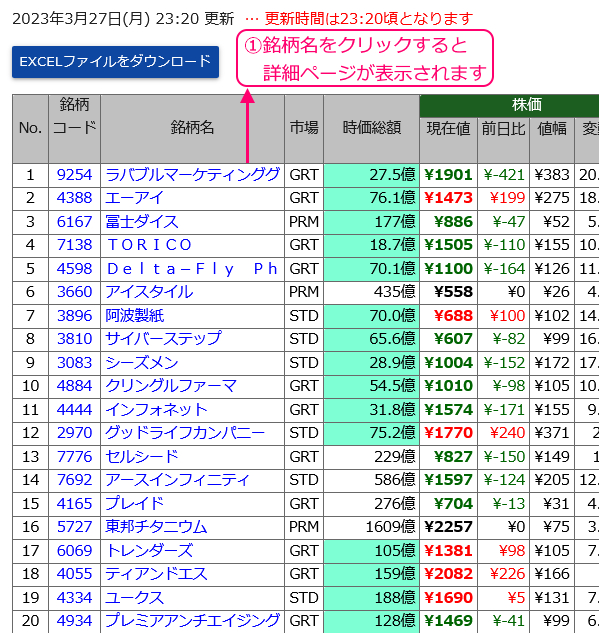Open stock code 4165 link
The image size is (599, 633).
coord(75,503)
